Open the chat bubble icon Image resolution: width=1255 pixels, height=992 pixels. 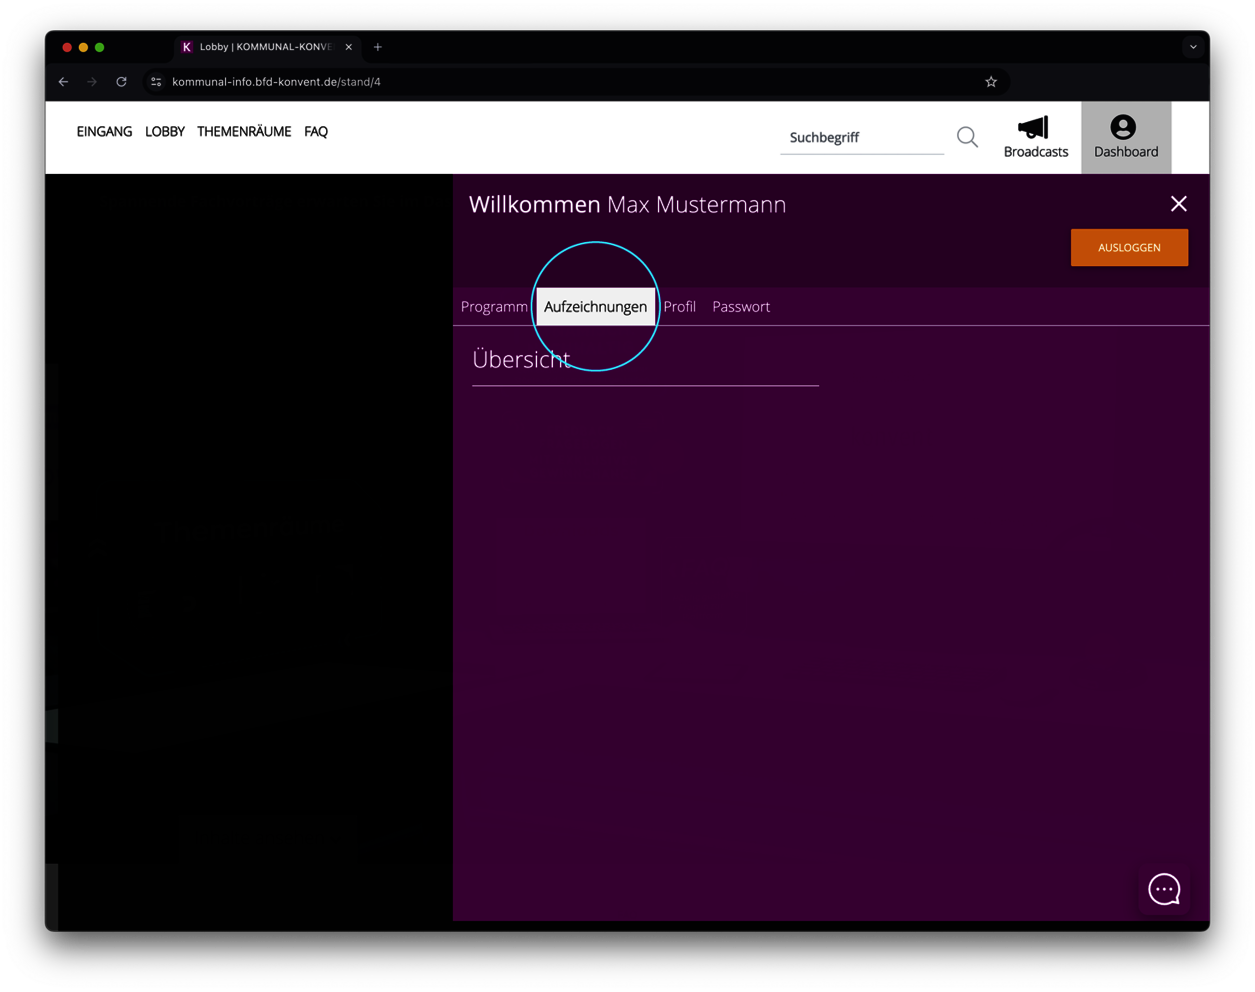[x=1164, y=889]
